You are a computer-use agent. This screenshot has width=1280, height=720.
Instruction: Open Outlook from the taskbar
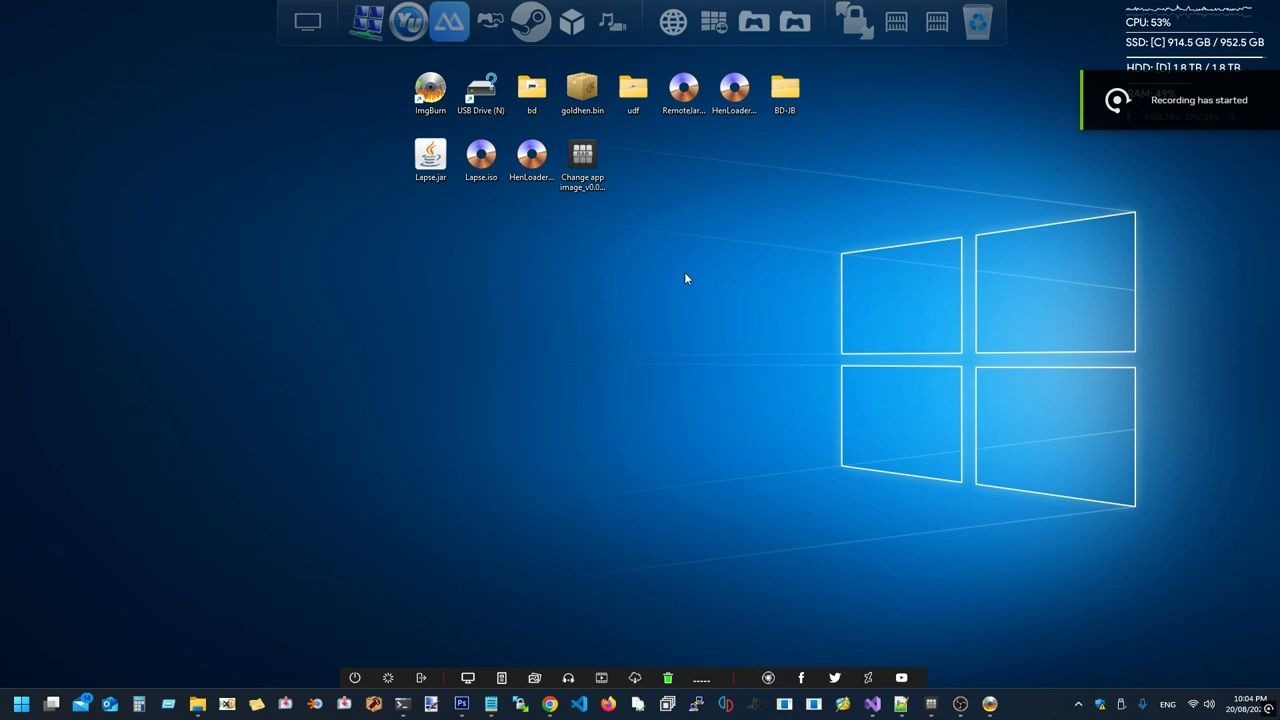coord(110,704)
